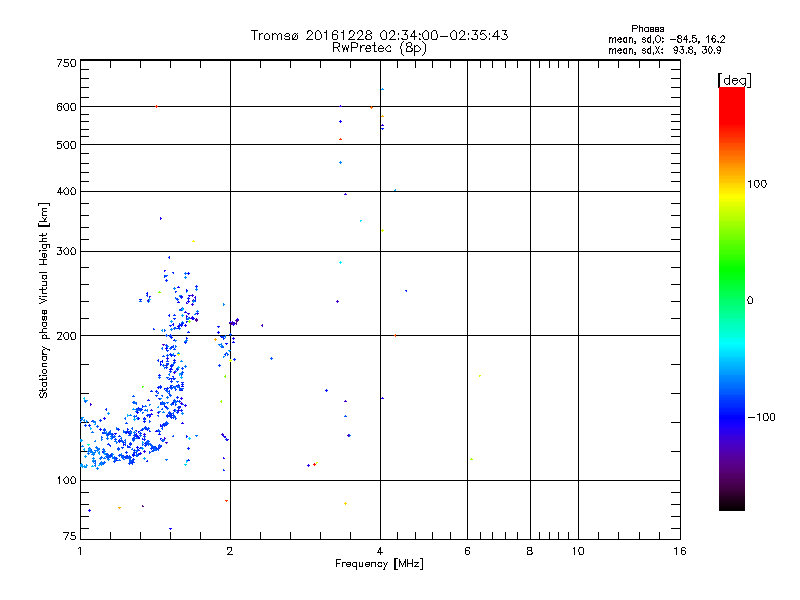Click the '-100' colorbar tick label
Screen dimensions: 800x600
coord(761,417)
